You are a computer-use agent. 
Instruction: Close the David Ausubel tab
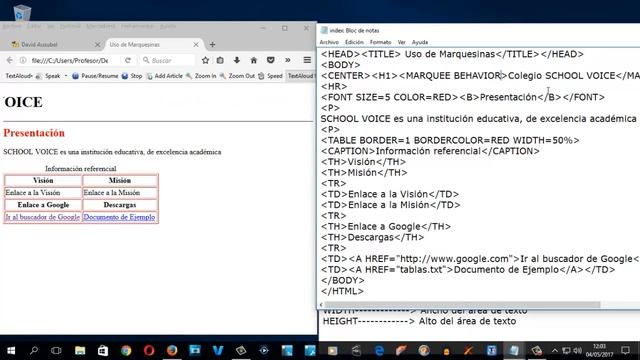97,44
